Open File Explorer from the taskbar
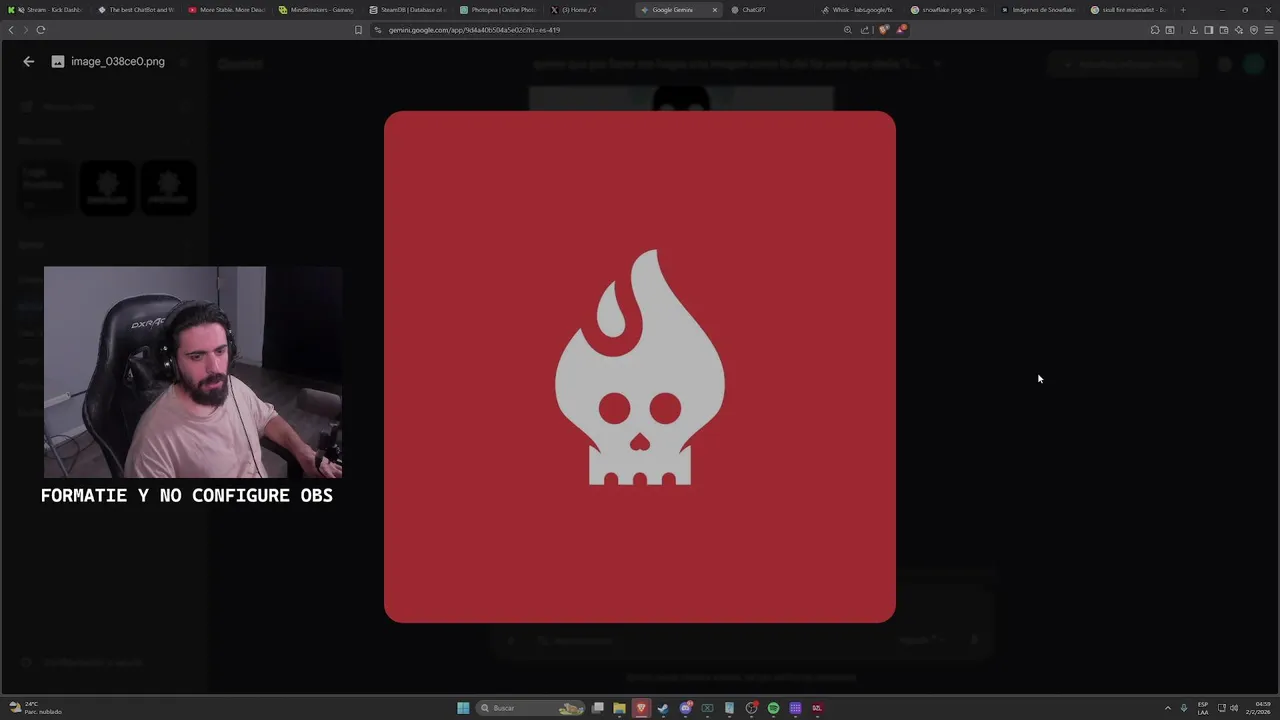Viewport: 1280px width, 720px height. pos(619,708)
